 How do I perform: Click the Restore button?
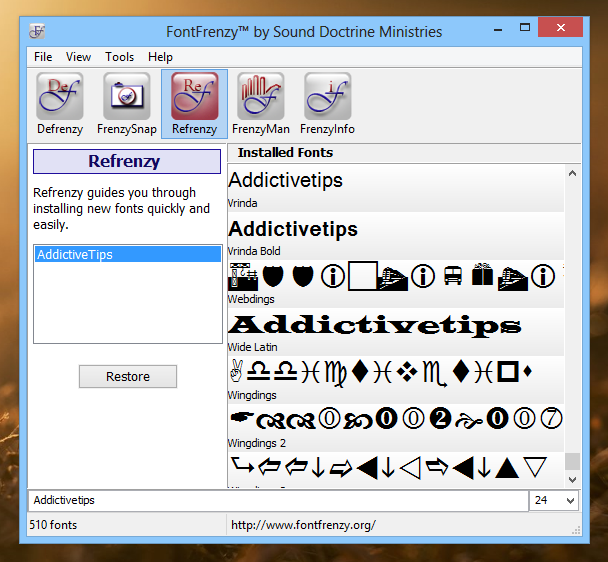128,376
